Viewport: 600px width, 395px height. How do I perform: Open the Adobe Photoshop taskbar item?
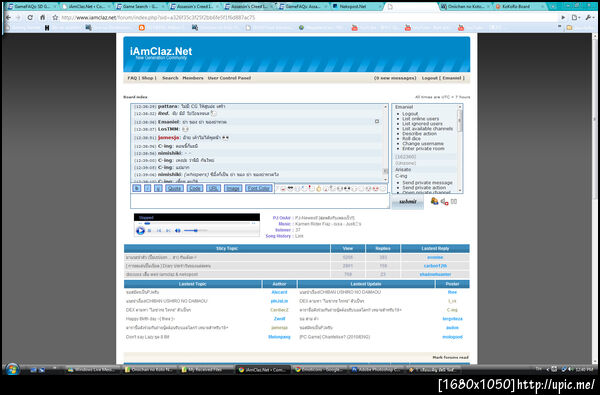[x=376, y=370]
